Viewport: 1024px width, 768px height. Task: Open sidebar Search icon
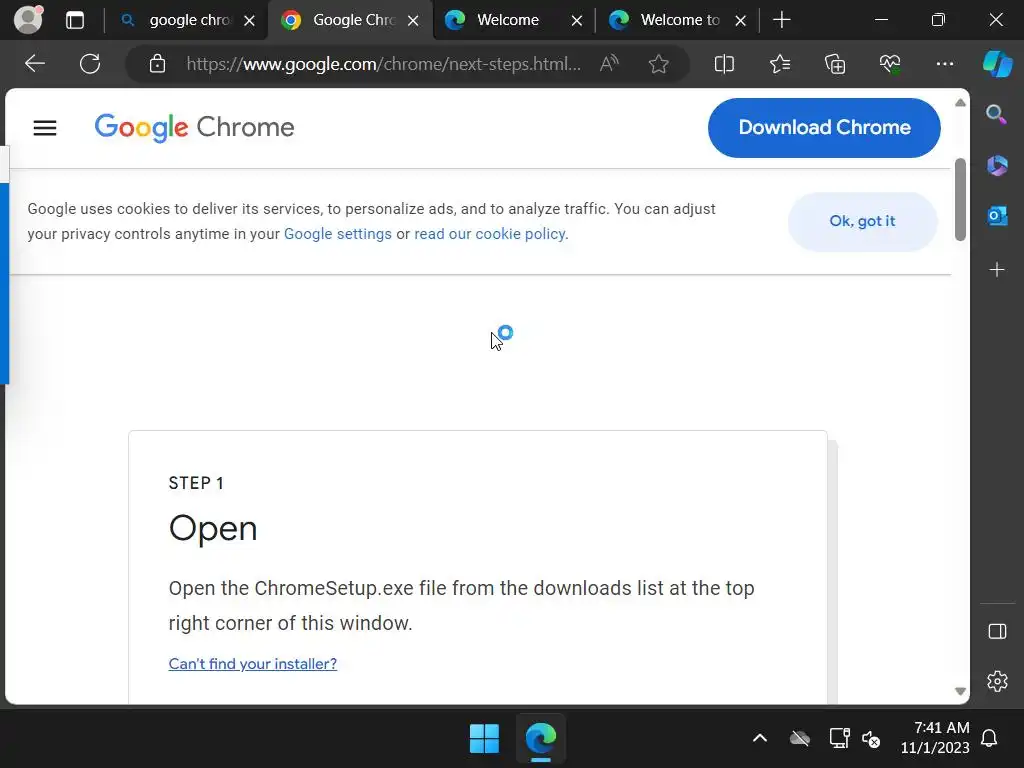click(x=997, y=114)
